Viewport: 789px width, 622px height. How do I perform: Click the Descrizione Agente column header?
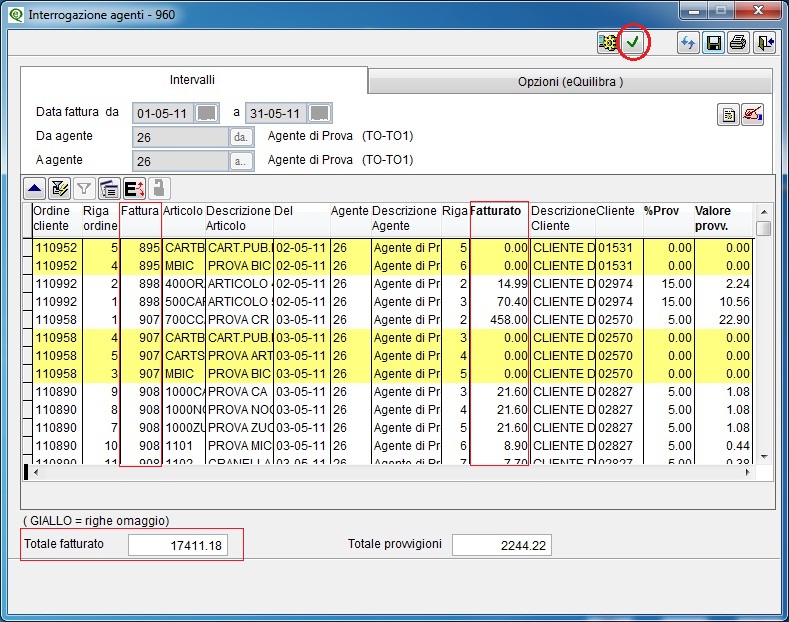(x=406, y=218)
